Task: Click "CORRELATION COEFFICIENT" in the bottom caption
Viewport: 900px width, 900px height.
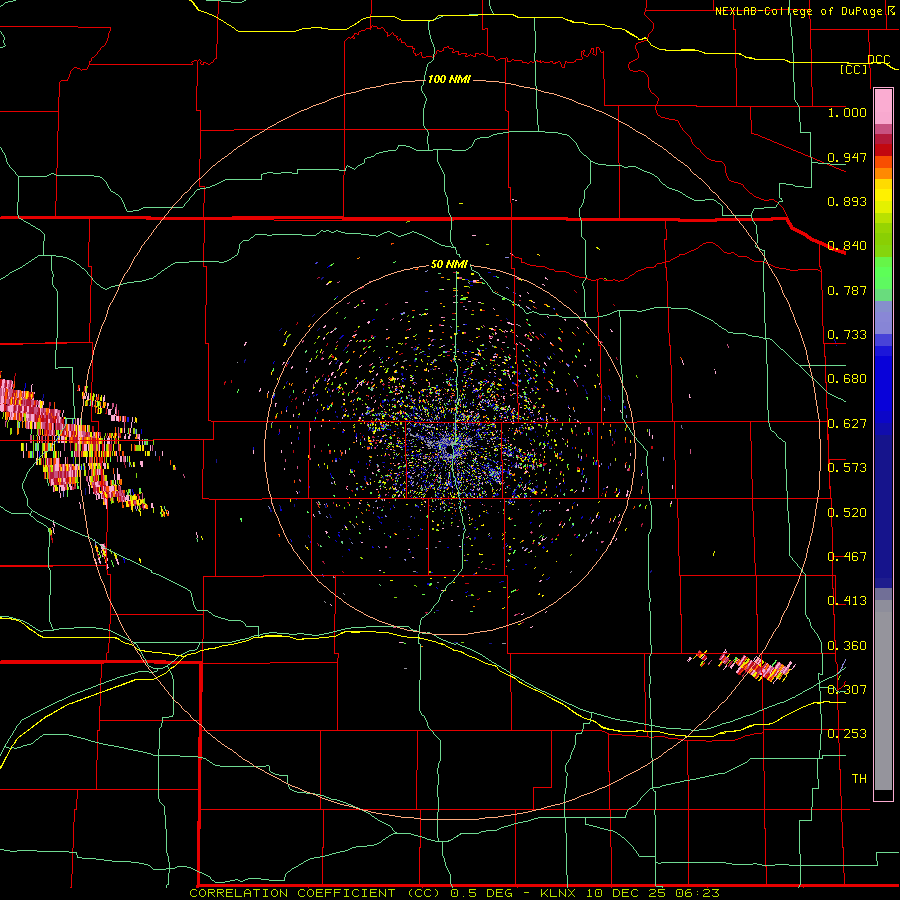Action: (292, 893)
